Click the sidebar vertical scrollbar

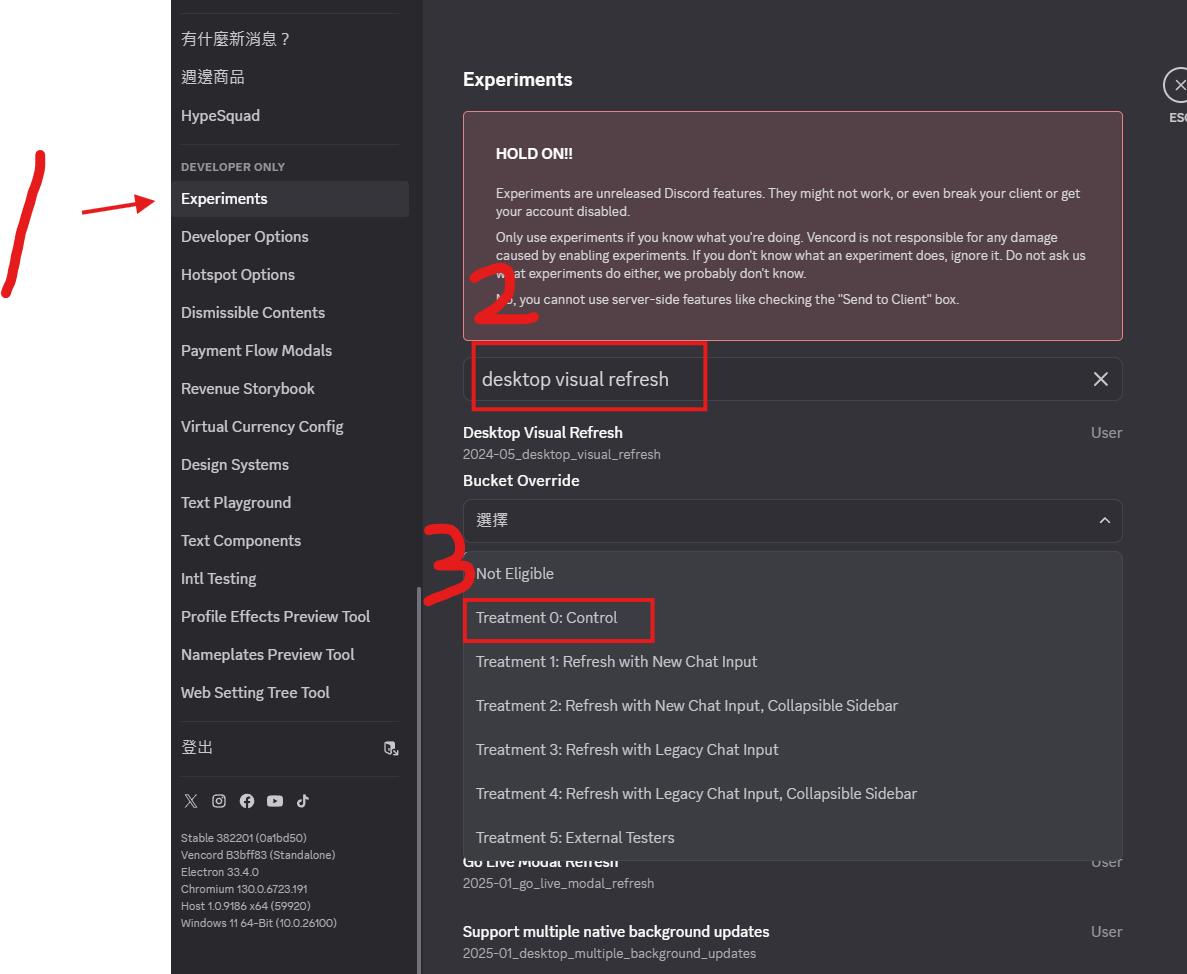[419, 780]
